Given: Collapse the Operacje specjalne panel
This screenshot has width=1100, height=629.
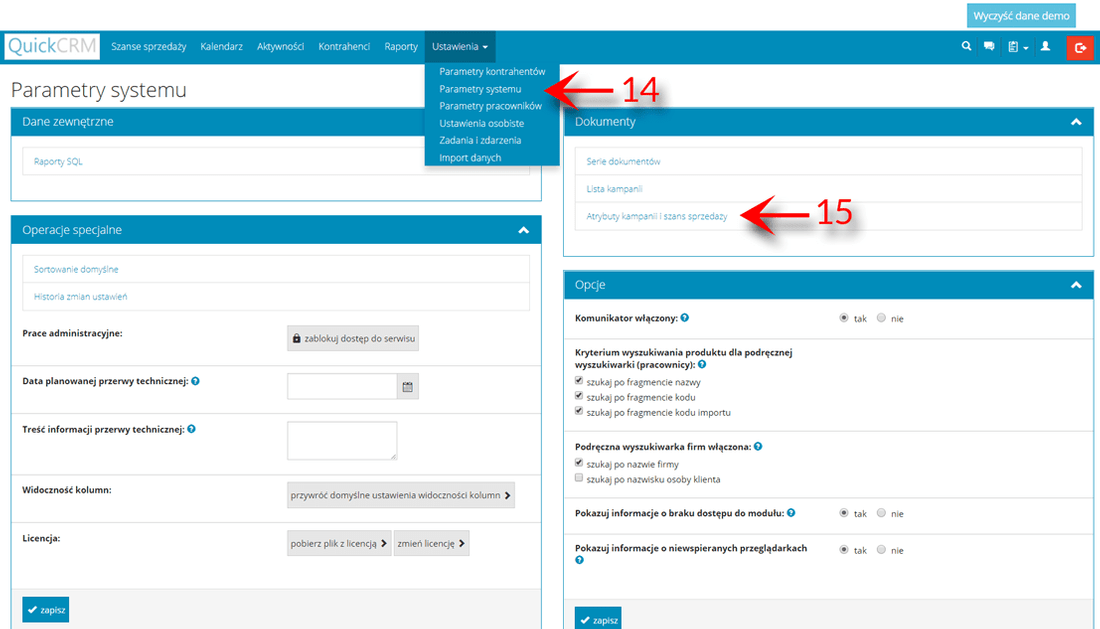Looking at the screenshot, I should (x=523, y=230).
